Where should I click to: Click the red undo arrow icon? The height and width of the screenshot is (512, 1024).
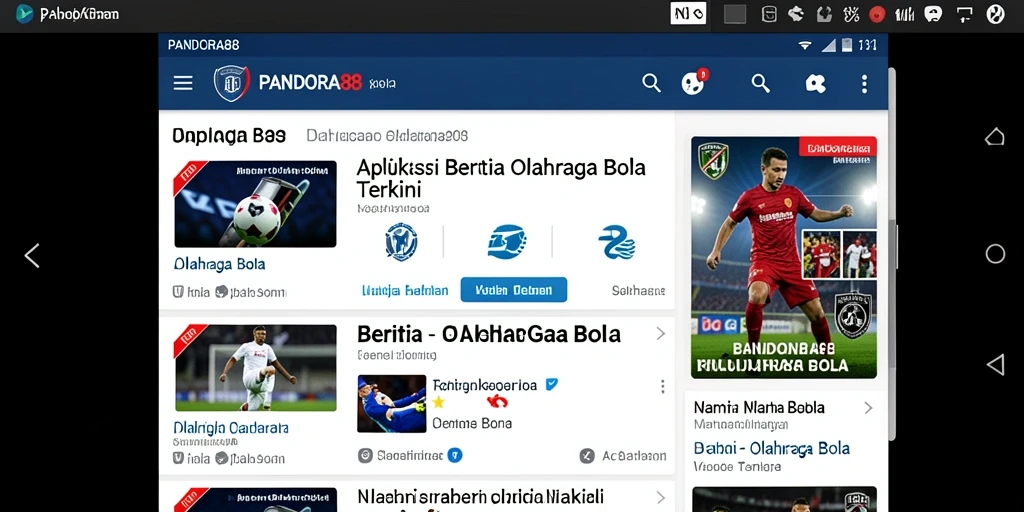coord(498,402)
